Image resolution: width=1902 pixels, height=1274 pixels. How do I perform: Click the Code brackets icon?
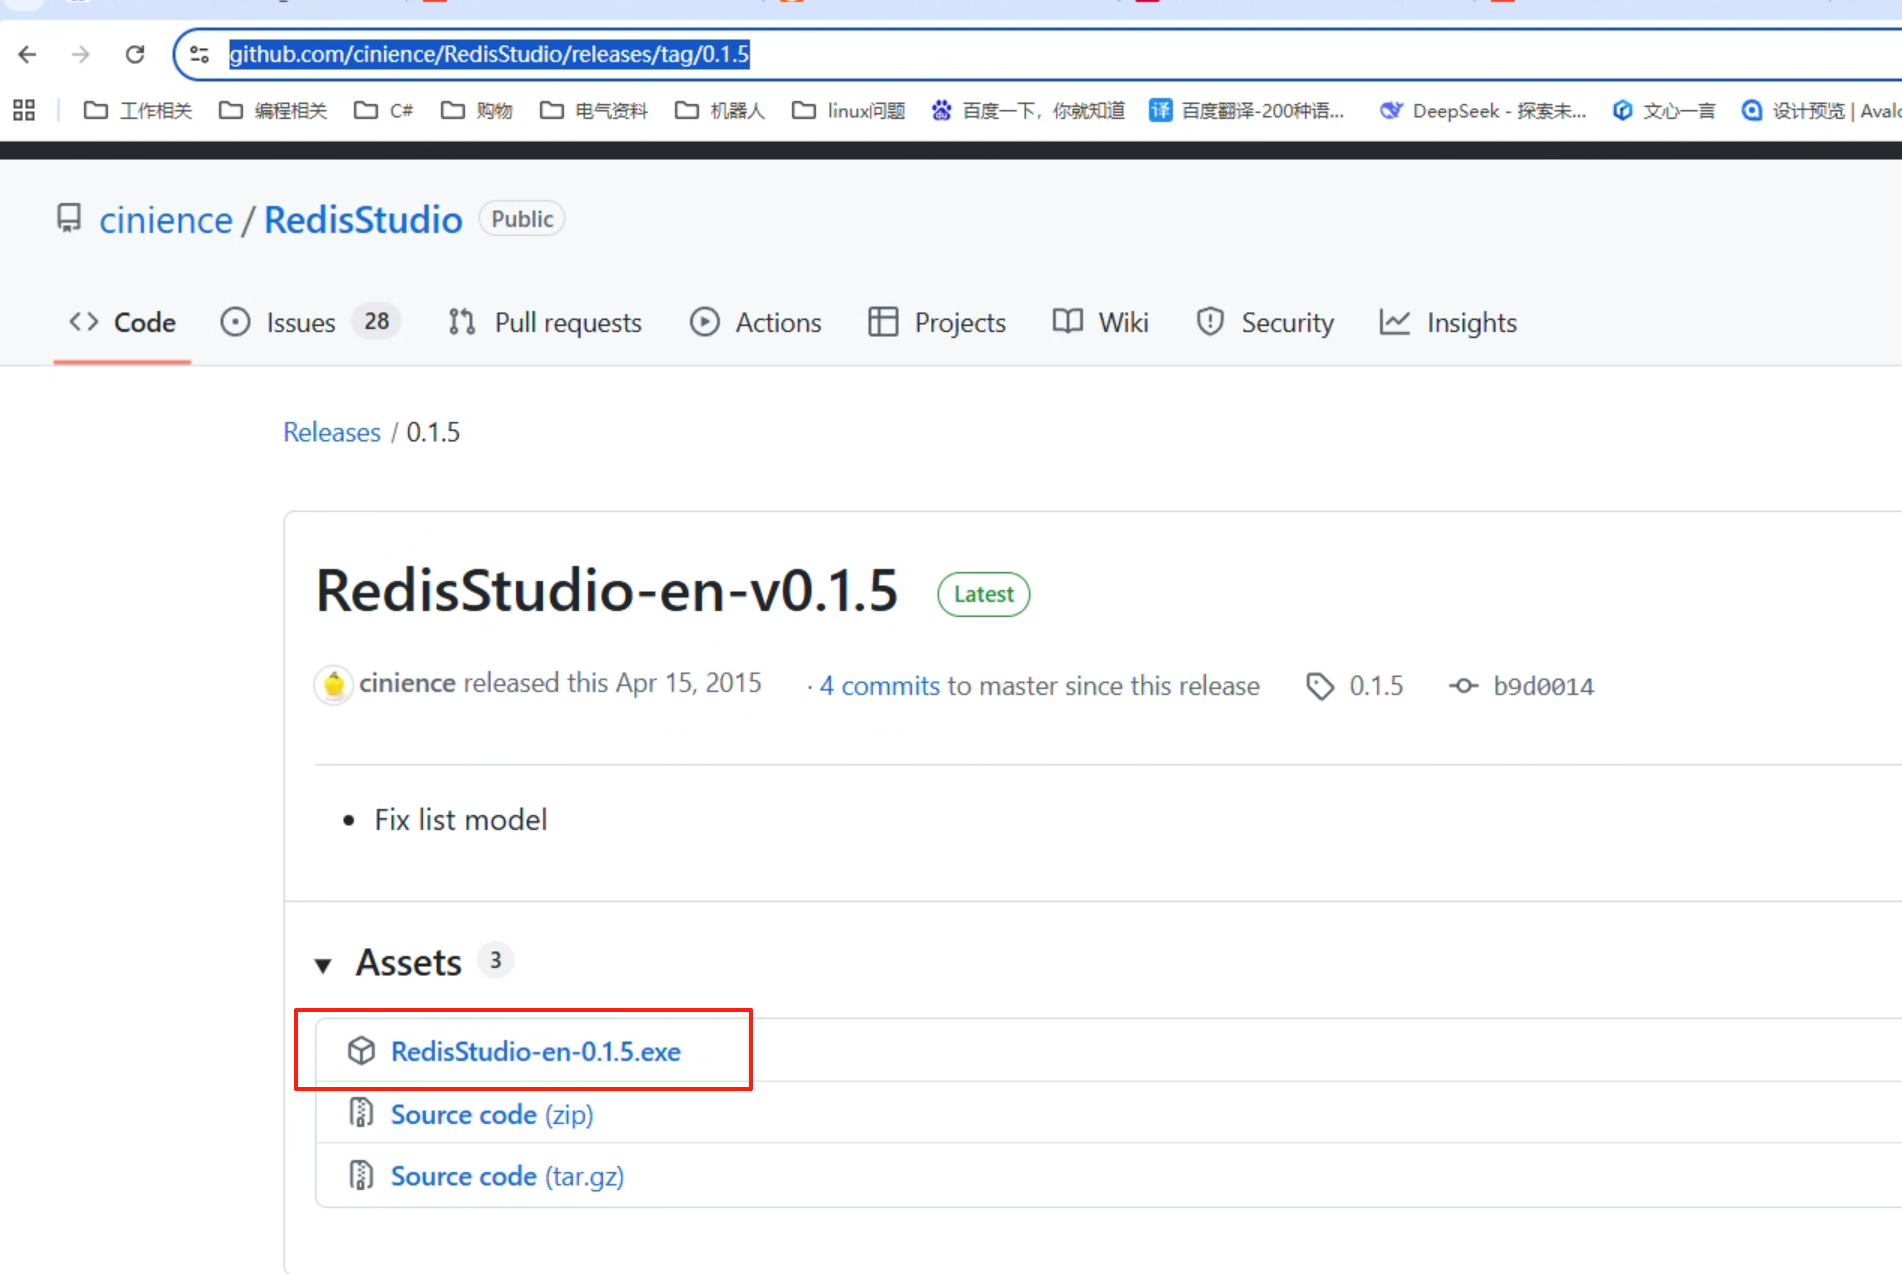click(x=84, y=321)
